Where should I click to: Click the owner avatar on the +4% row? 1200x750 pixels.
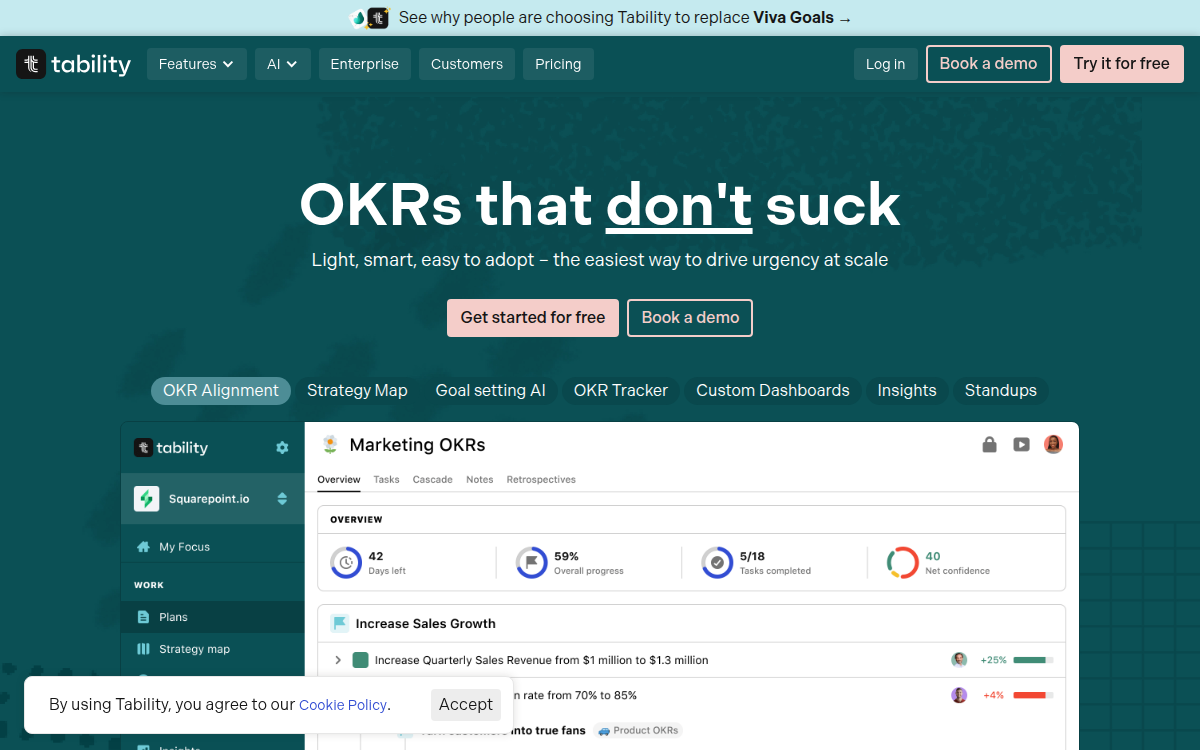[959, 695]
